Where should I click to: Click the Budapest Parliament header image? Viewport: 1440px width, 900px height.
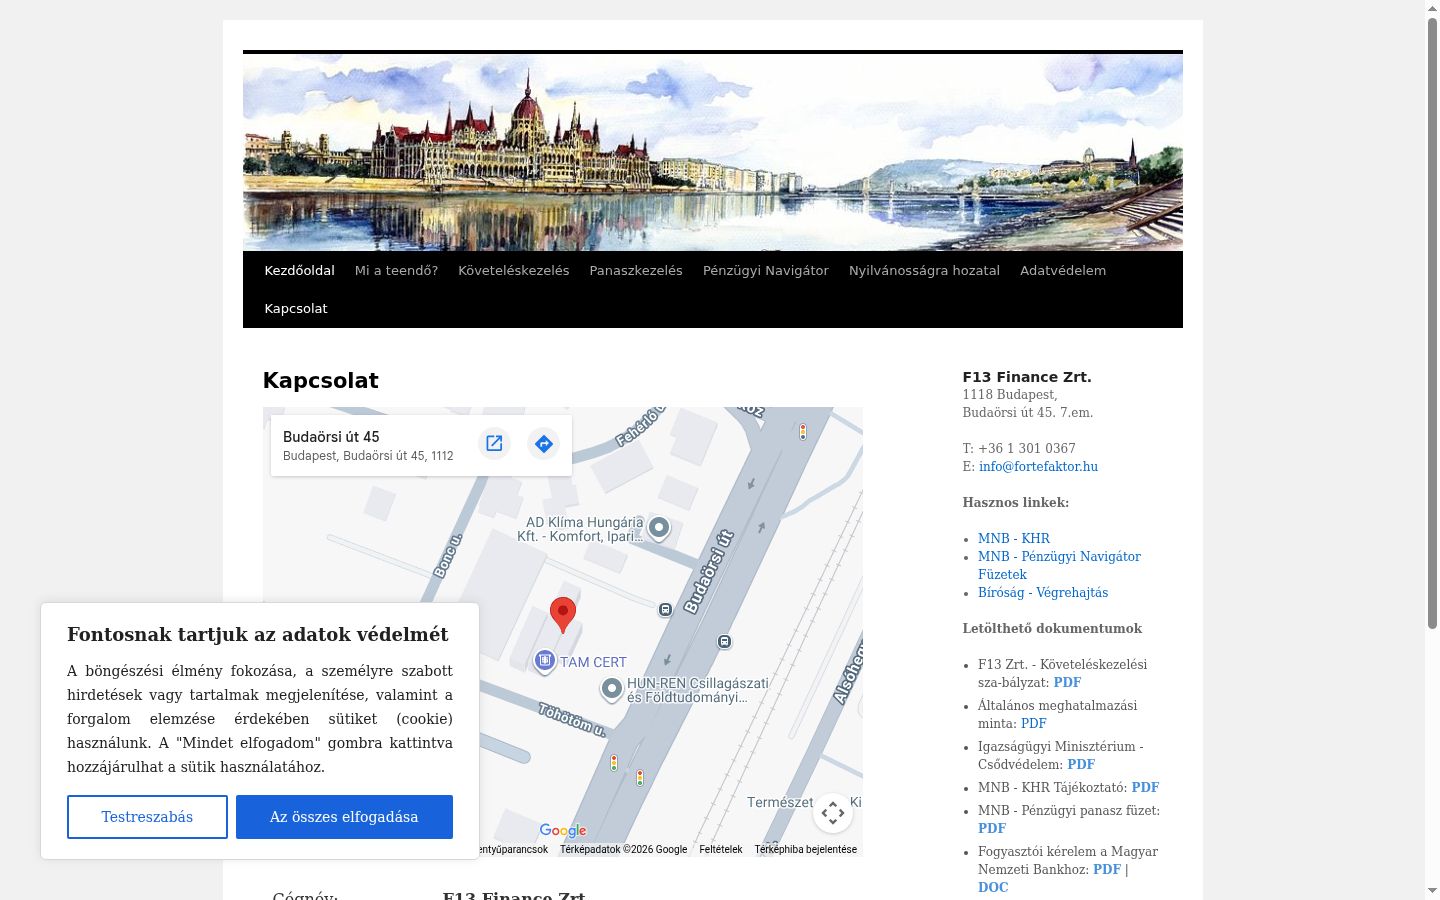pos(713,151)
